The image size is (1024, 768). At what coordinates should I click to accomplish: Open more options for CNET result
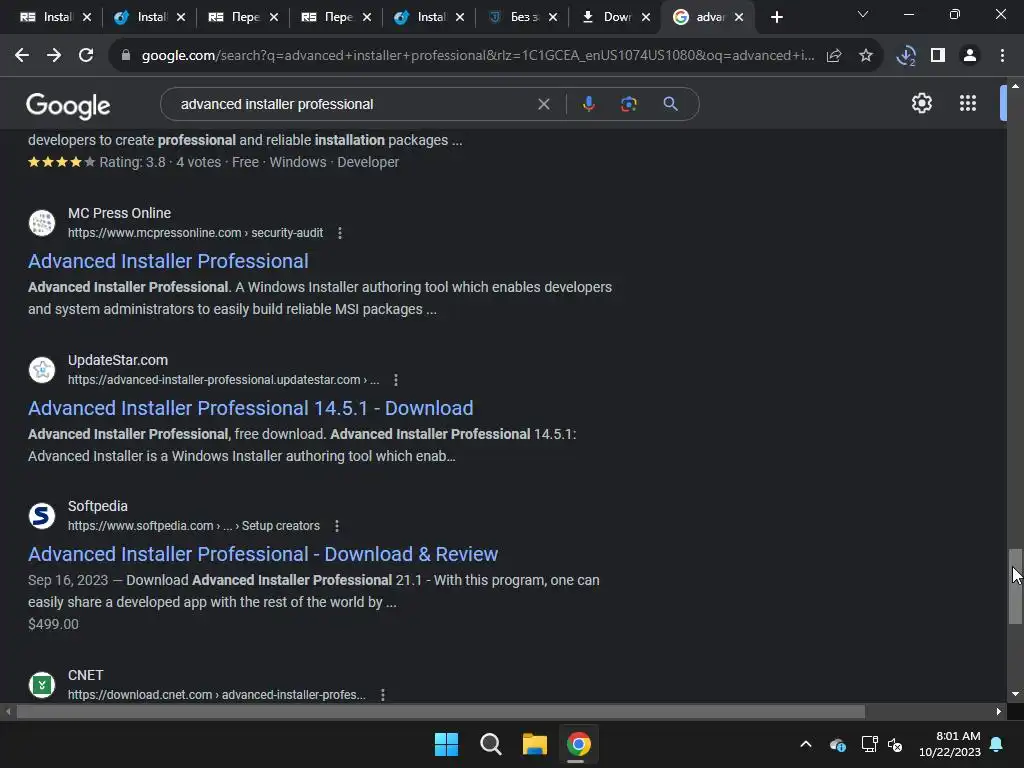coord(383,695)
